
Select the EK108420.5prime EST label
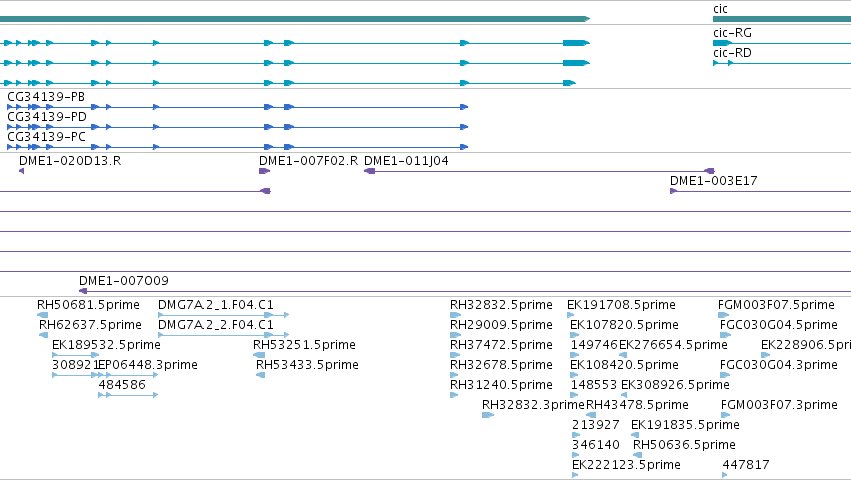624,365
